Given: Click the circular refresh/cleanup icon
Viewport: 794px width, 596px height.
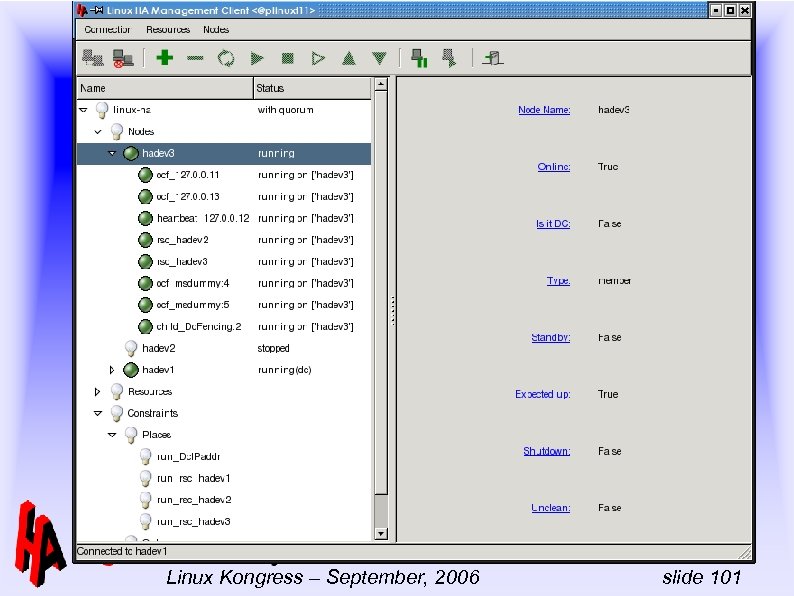Looking at the screenshot, I should 226,58.
